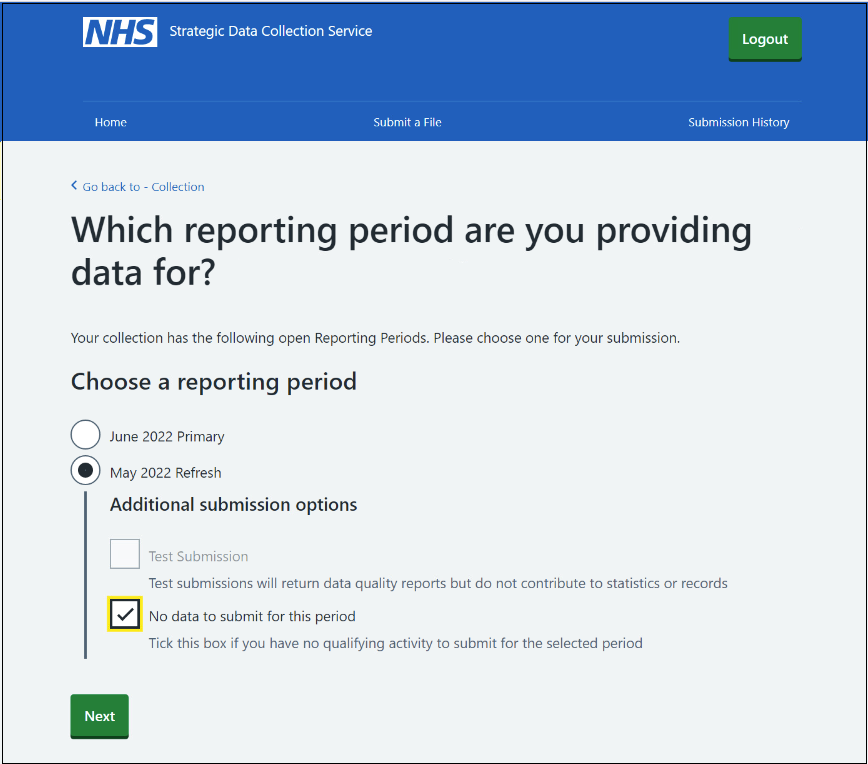Tick the Test Submission checkbox
The image size is (868, 764).
click(x=125, y=554)
